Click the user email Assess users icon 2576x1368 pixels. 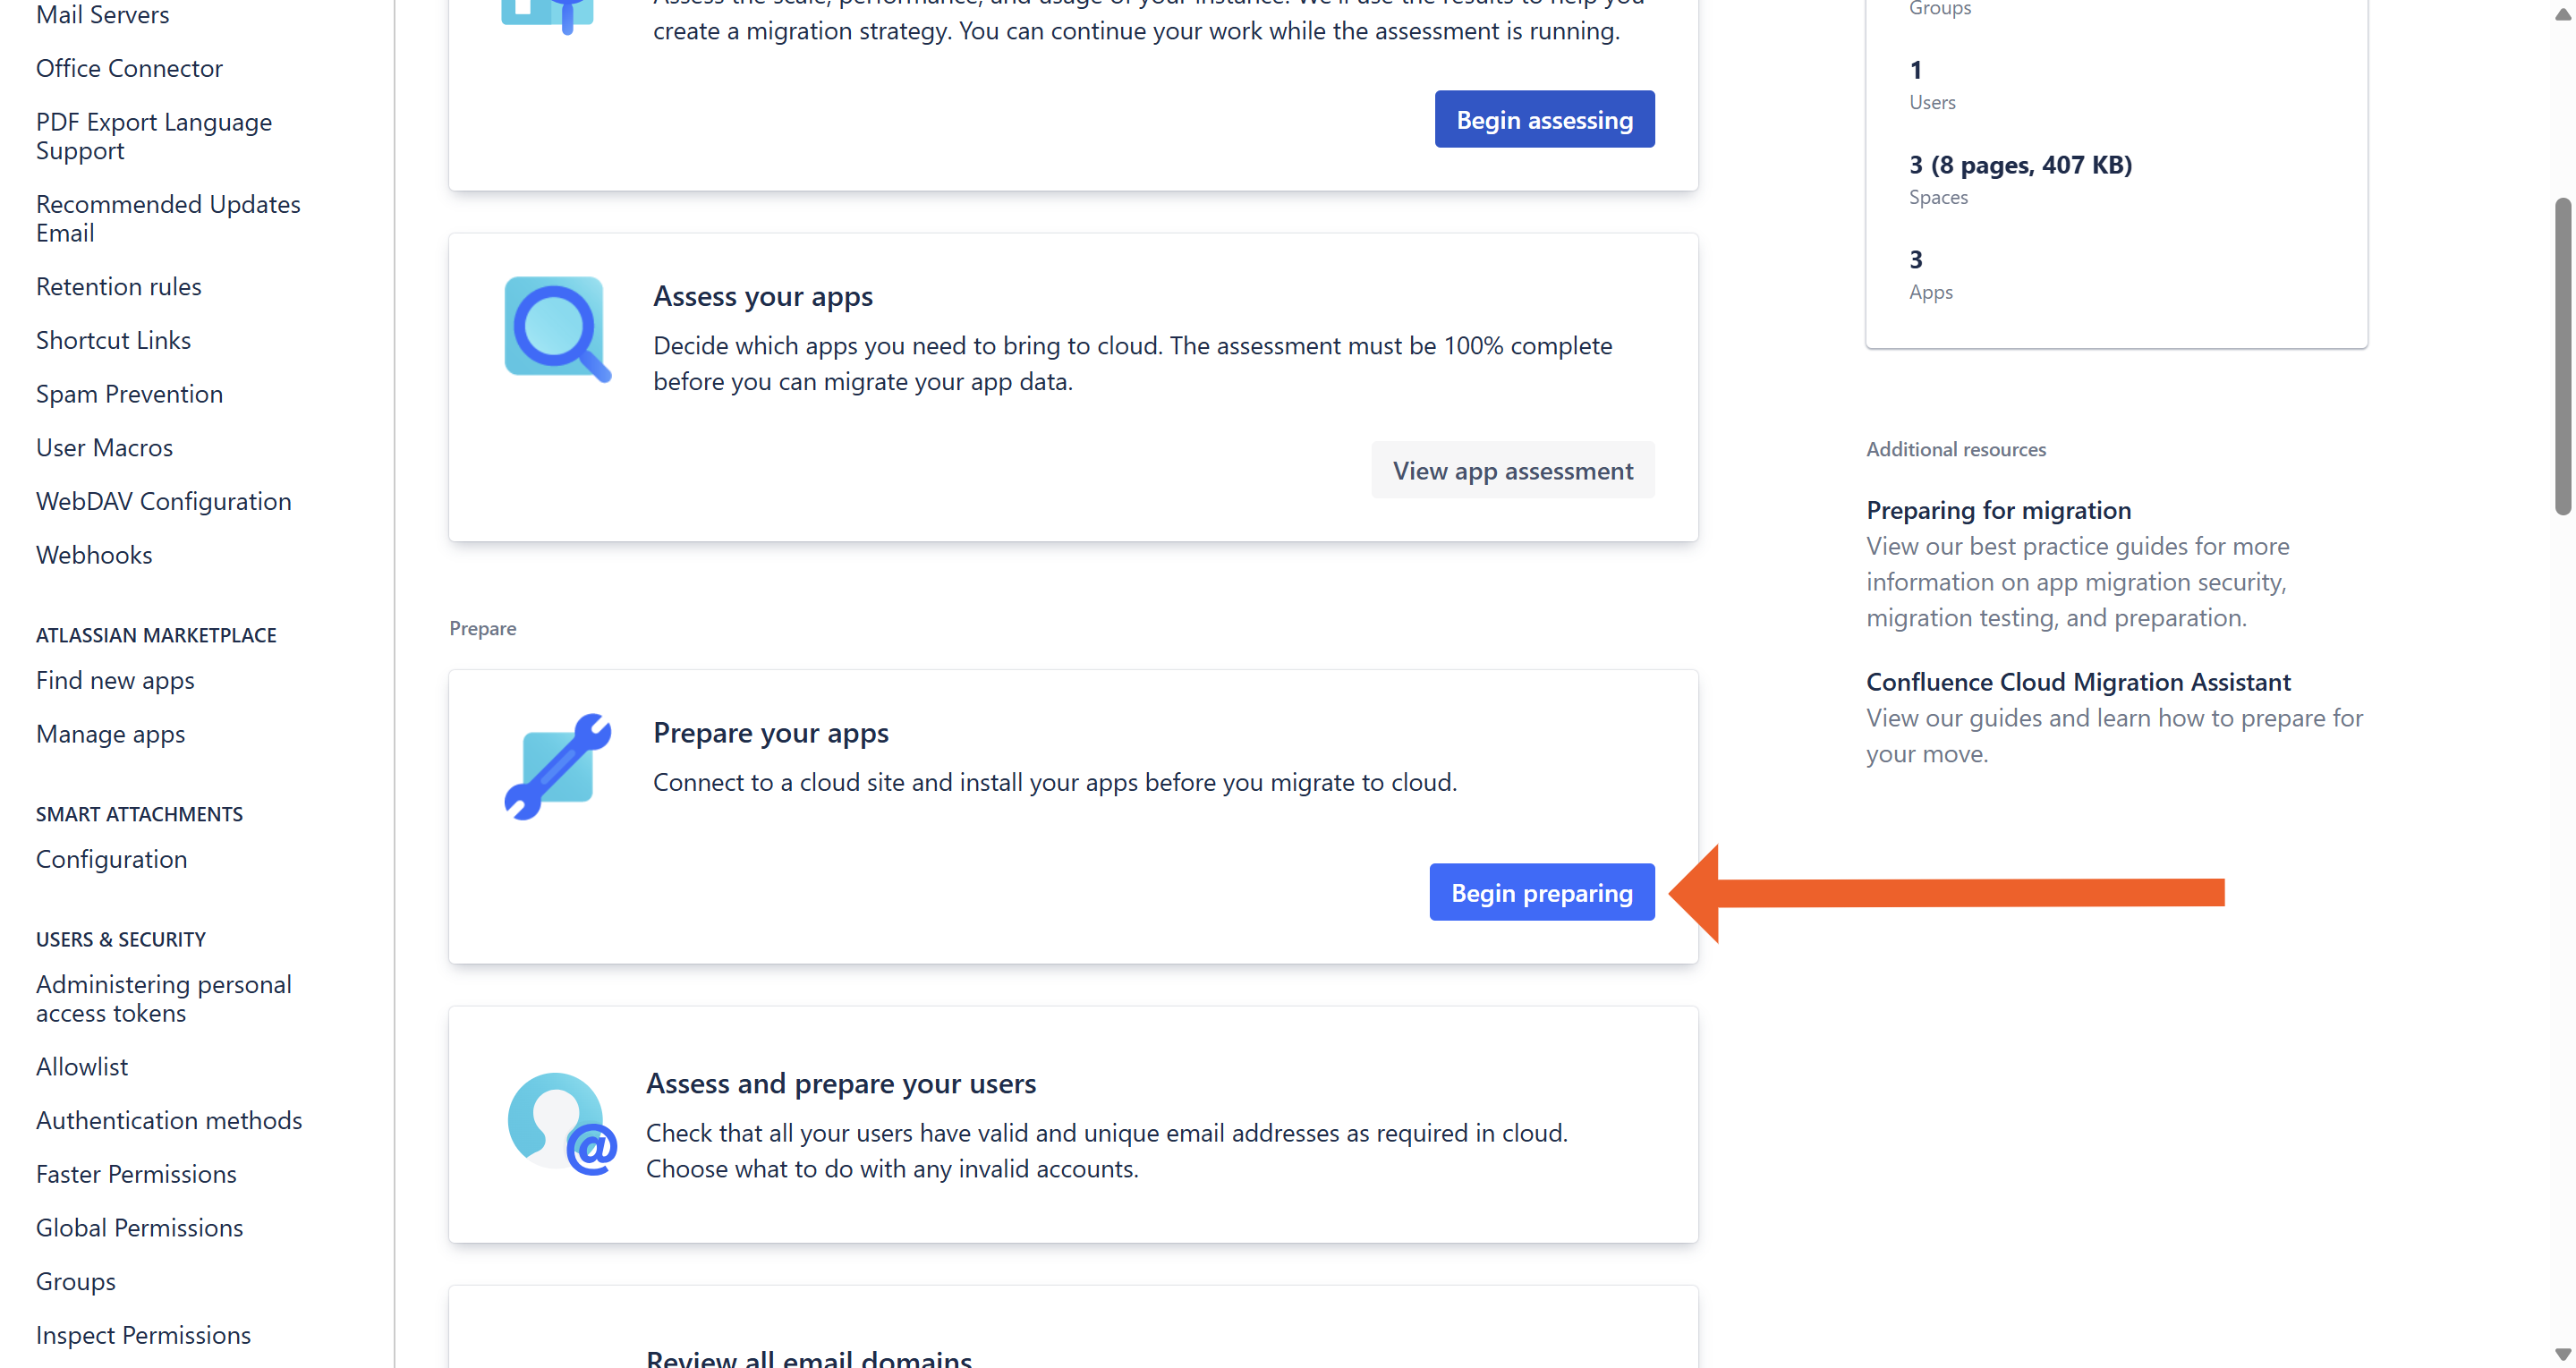[561, 1124]
